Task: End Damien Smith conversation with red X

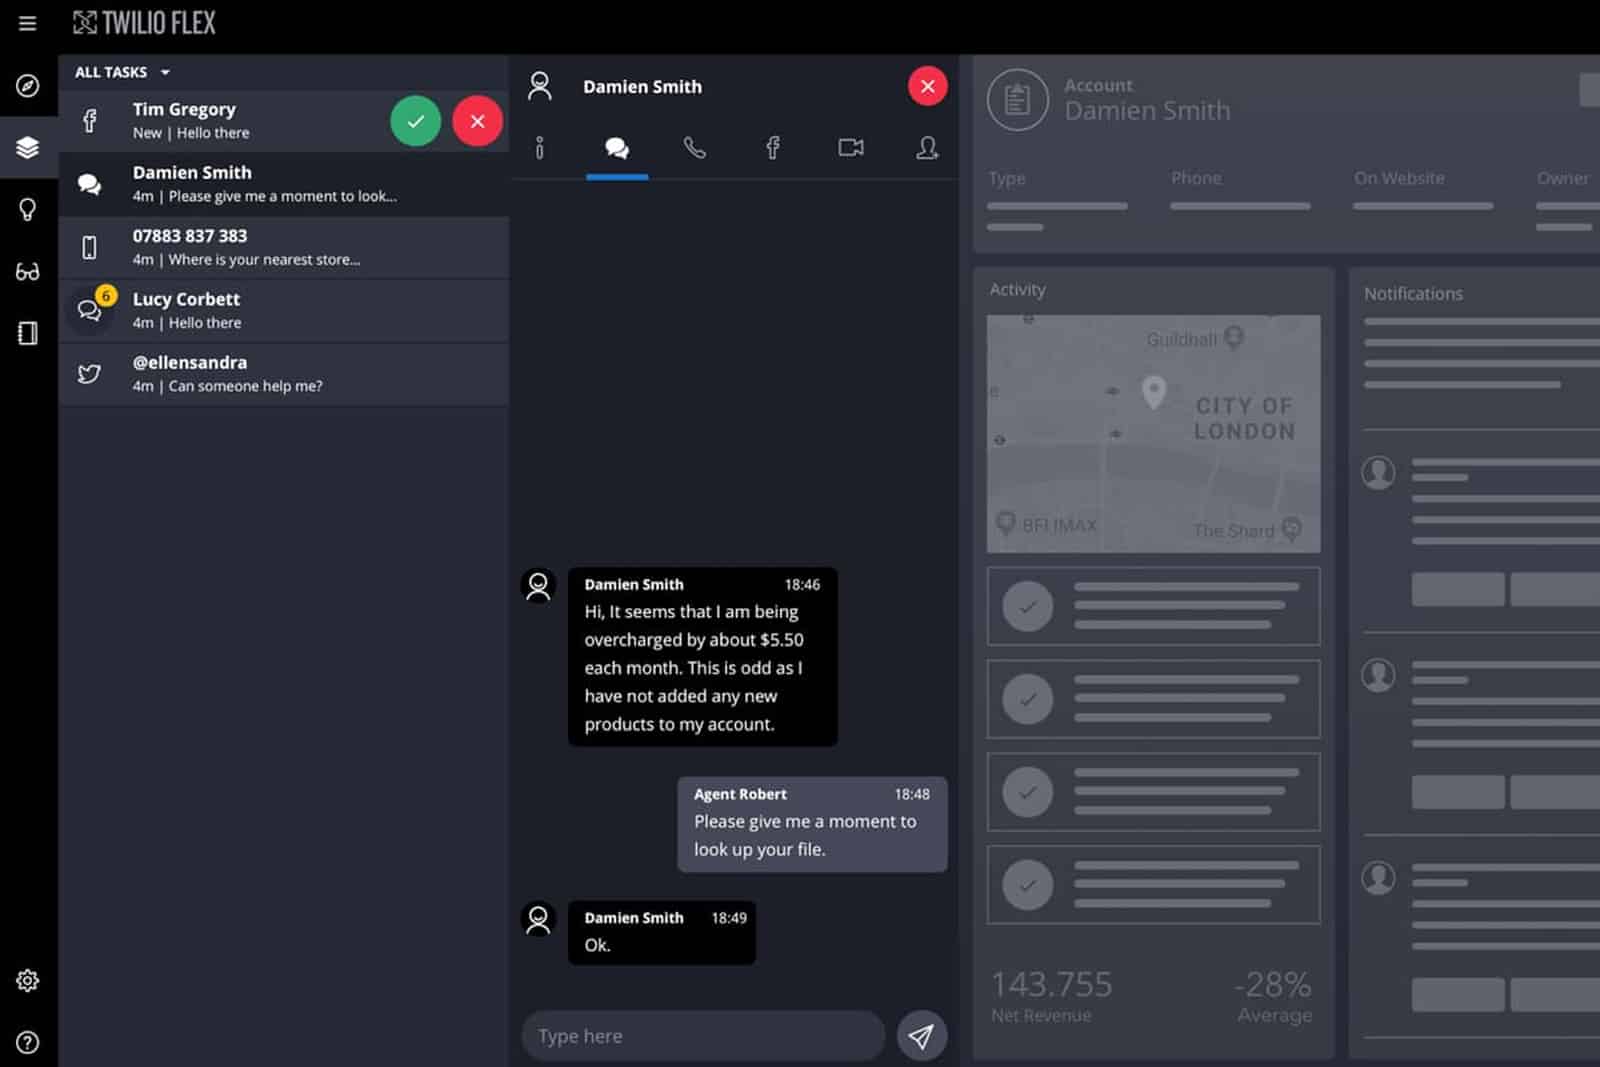Action: (x=927, y=86)
